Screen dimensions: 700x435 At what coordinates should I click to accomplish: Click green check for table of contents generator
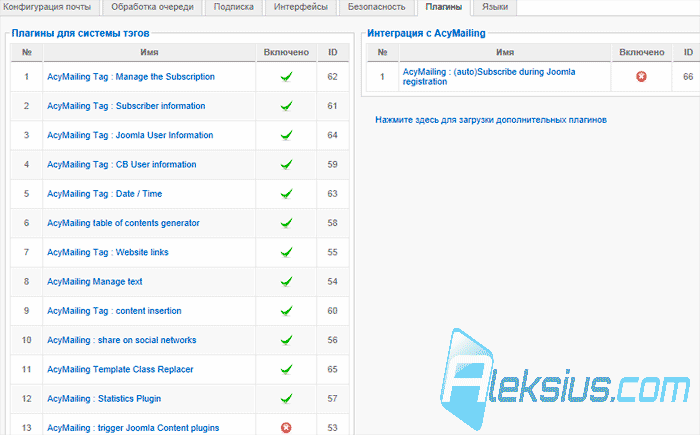pyautogui.click(x=286, y=223)
